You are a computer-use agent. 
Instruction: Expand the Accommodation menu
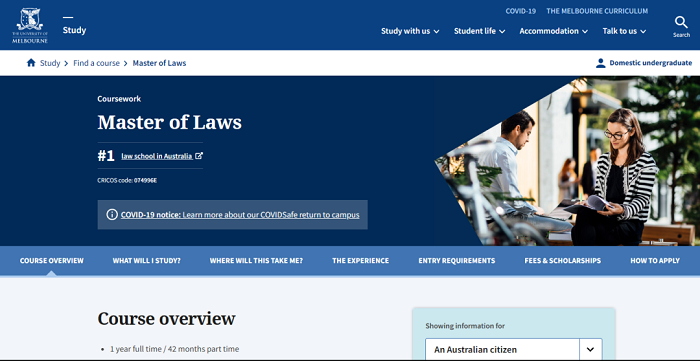click(x=554, y=31)
